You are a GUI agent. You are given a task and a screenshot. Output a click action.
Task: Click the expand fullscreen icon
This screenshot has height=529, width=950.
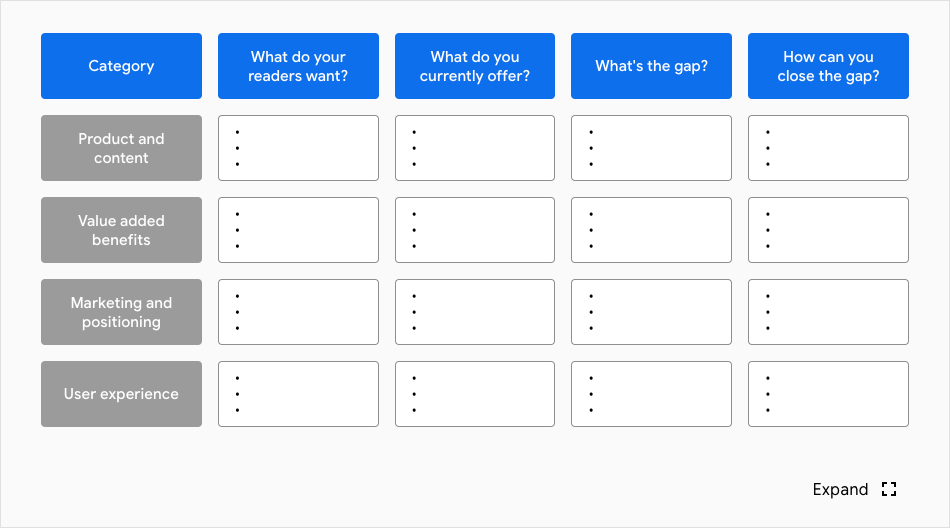889,489
